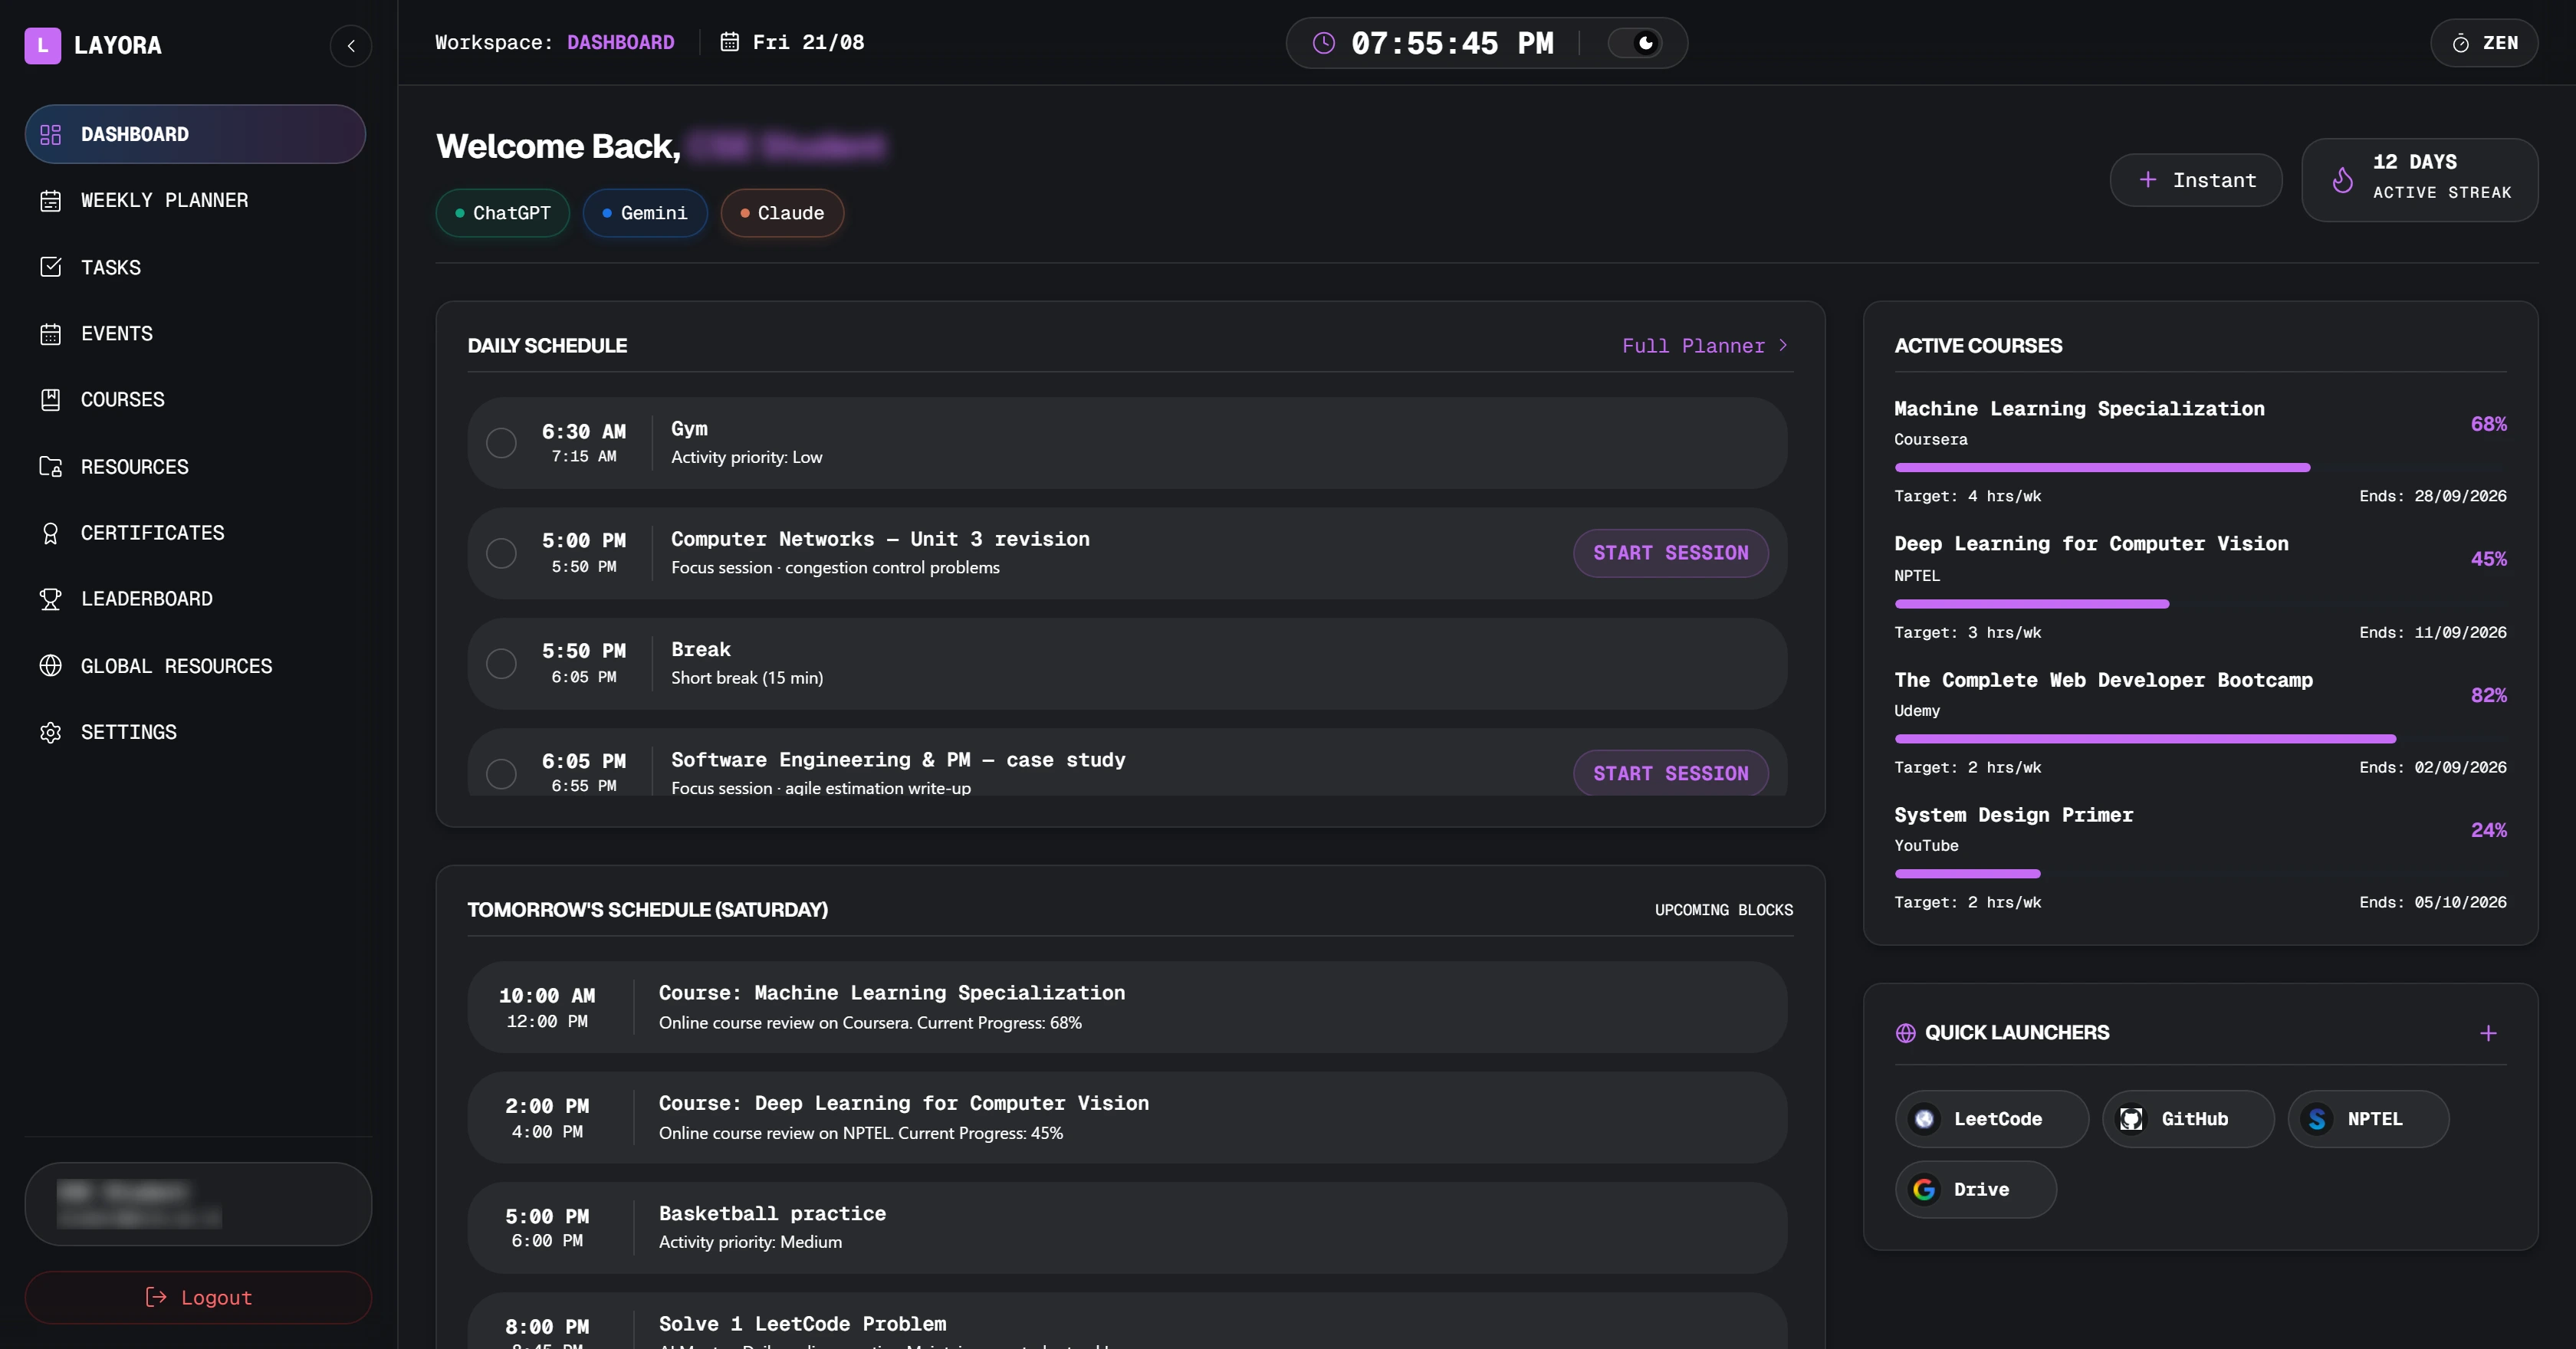Open System Design Primer course title
Screen dimensions: 2576x1349
[2013, 815]
